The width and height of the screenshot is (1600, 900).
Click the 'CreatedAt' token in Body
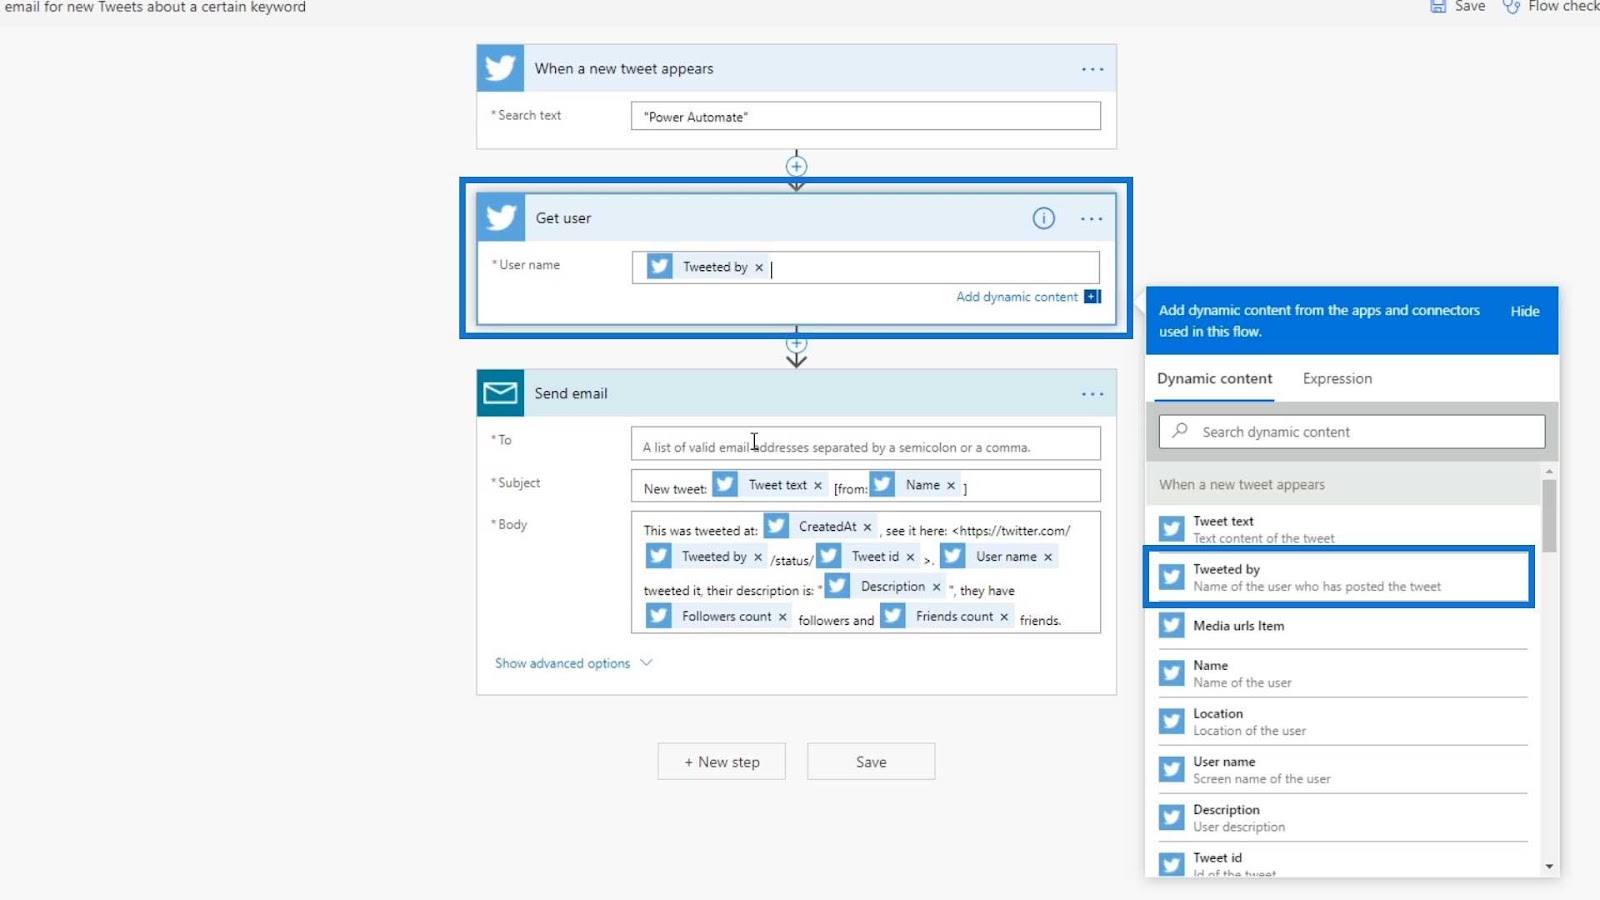(x=820, y=527)
